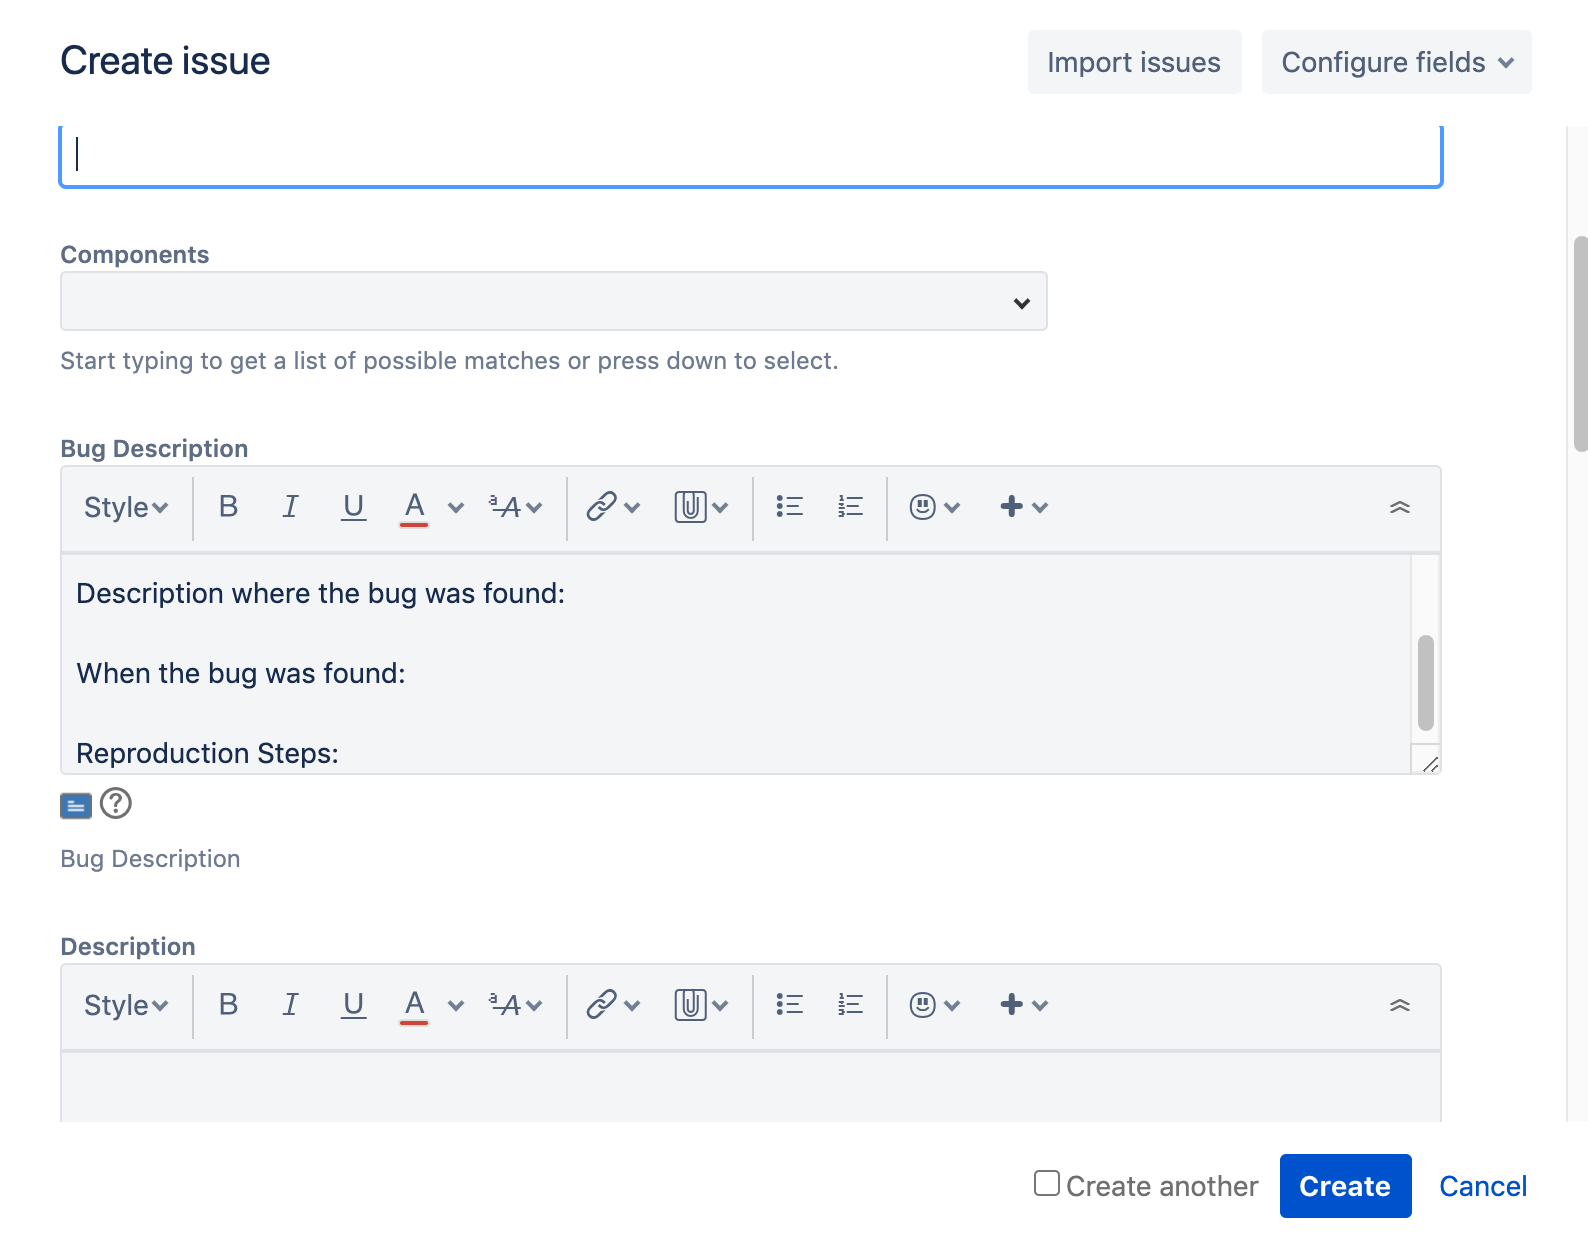Viewport: 1588px width, 1246px height.
Task: Expand Configure fields menu
Action: pos(1396,62)
